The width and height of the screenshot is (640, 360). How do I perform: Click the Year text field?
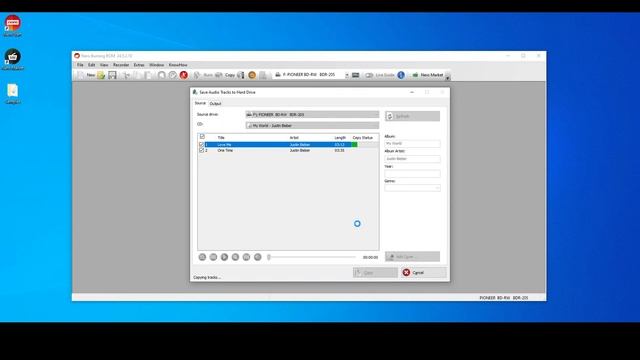pos(412,173)
